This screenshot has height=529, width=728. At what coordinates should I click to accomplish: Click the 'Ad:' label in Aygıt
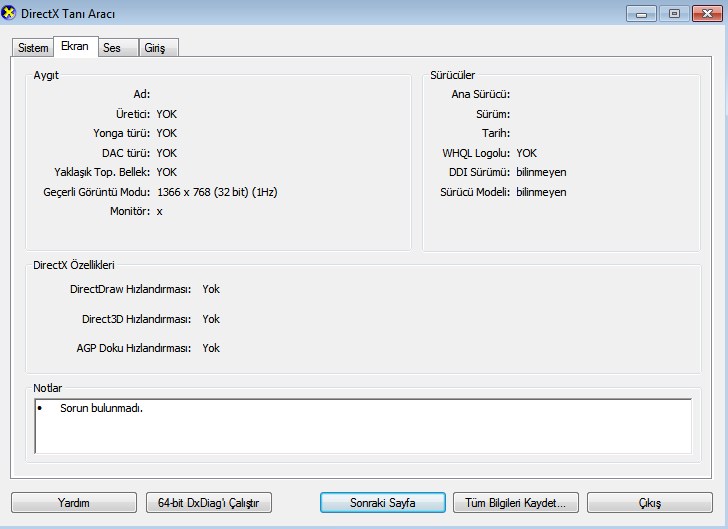pyautogui.click(x=142, y=94)
